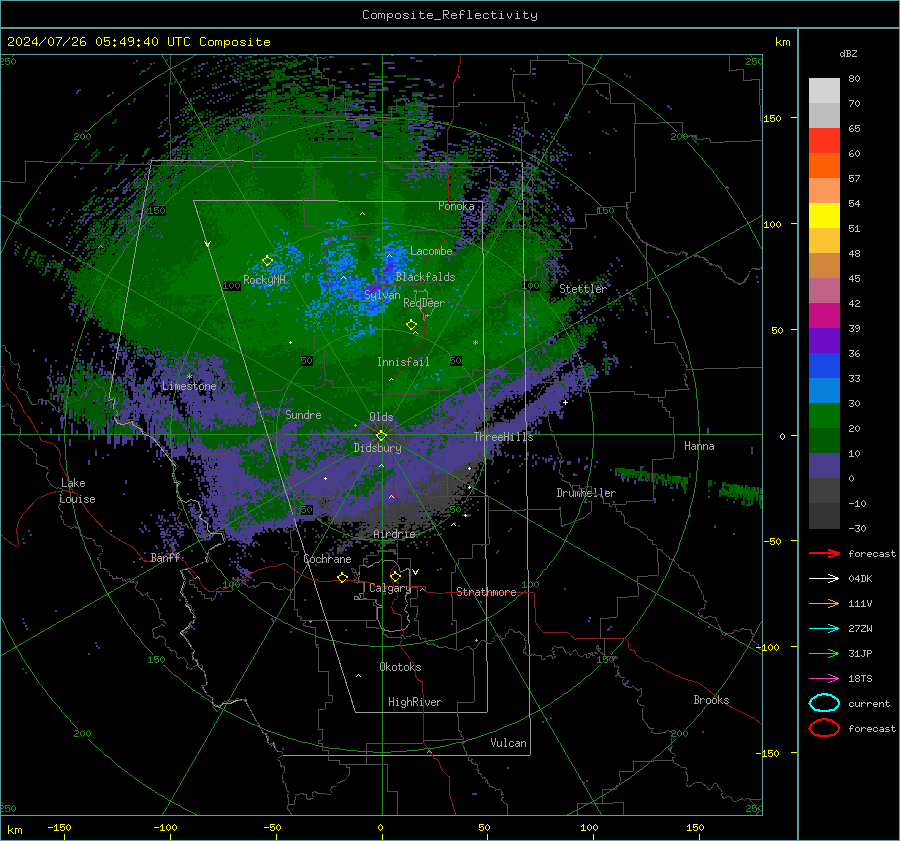Image resolution: width=900 pixels, height=841 pixels.
Task: Click the Brooks label
Action: point(711,700)
